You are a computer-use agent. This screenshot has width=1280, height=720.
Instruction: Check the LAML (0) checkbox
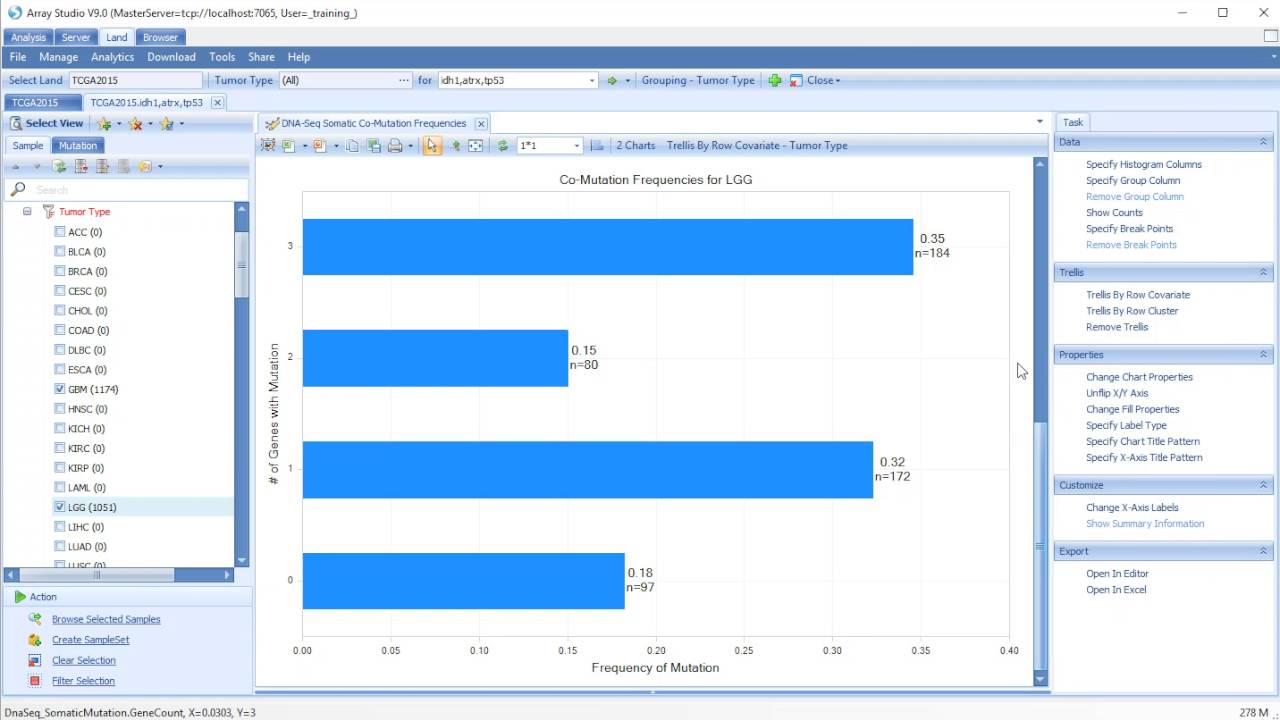coord(60,487)
